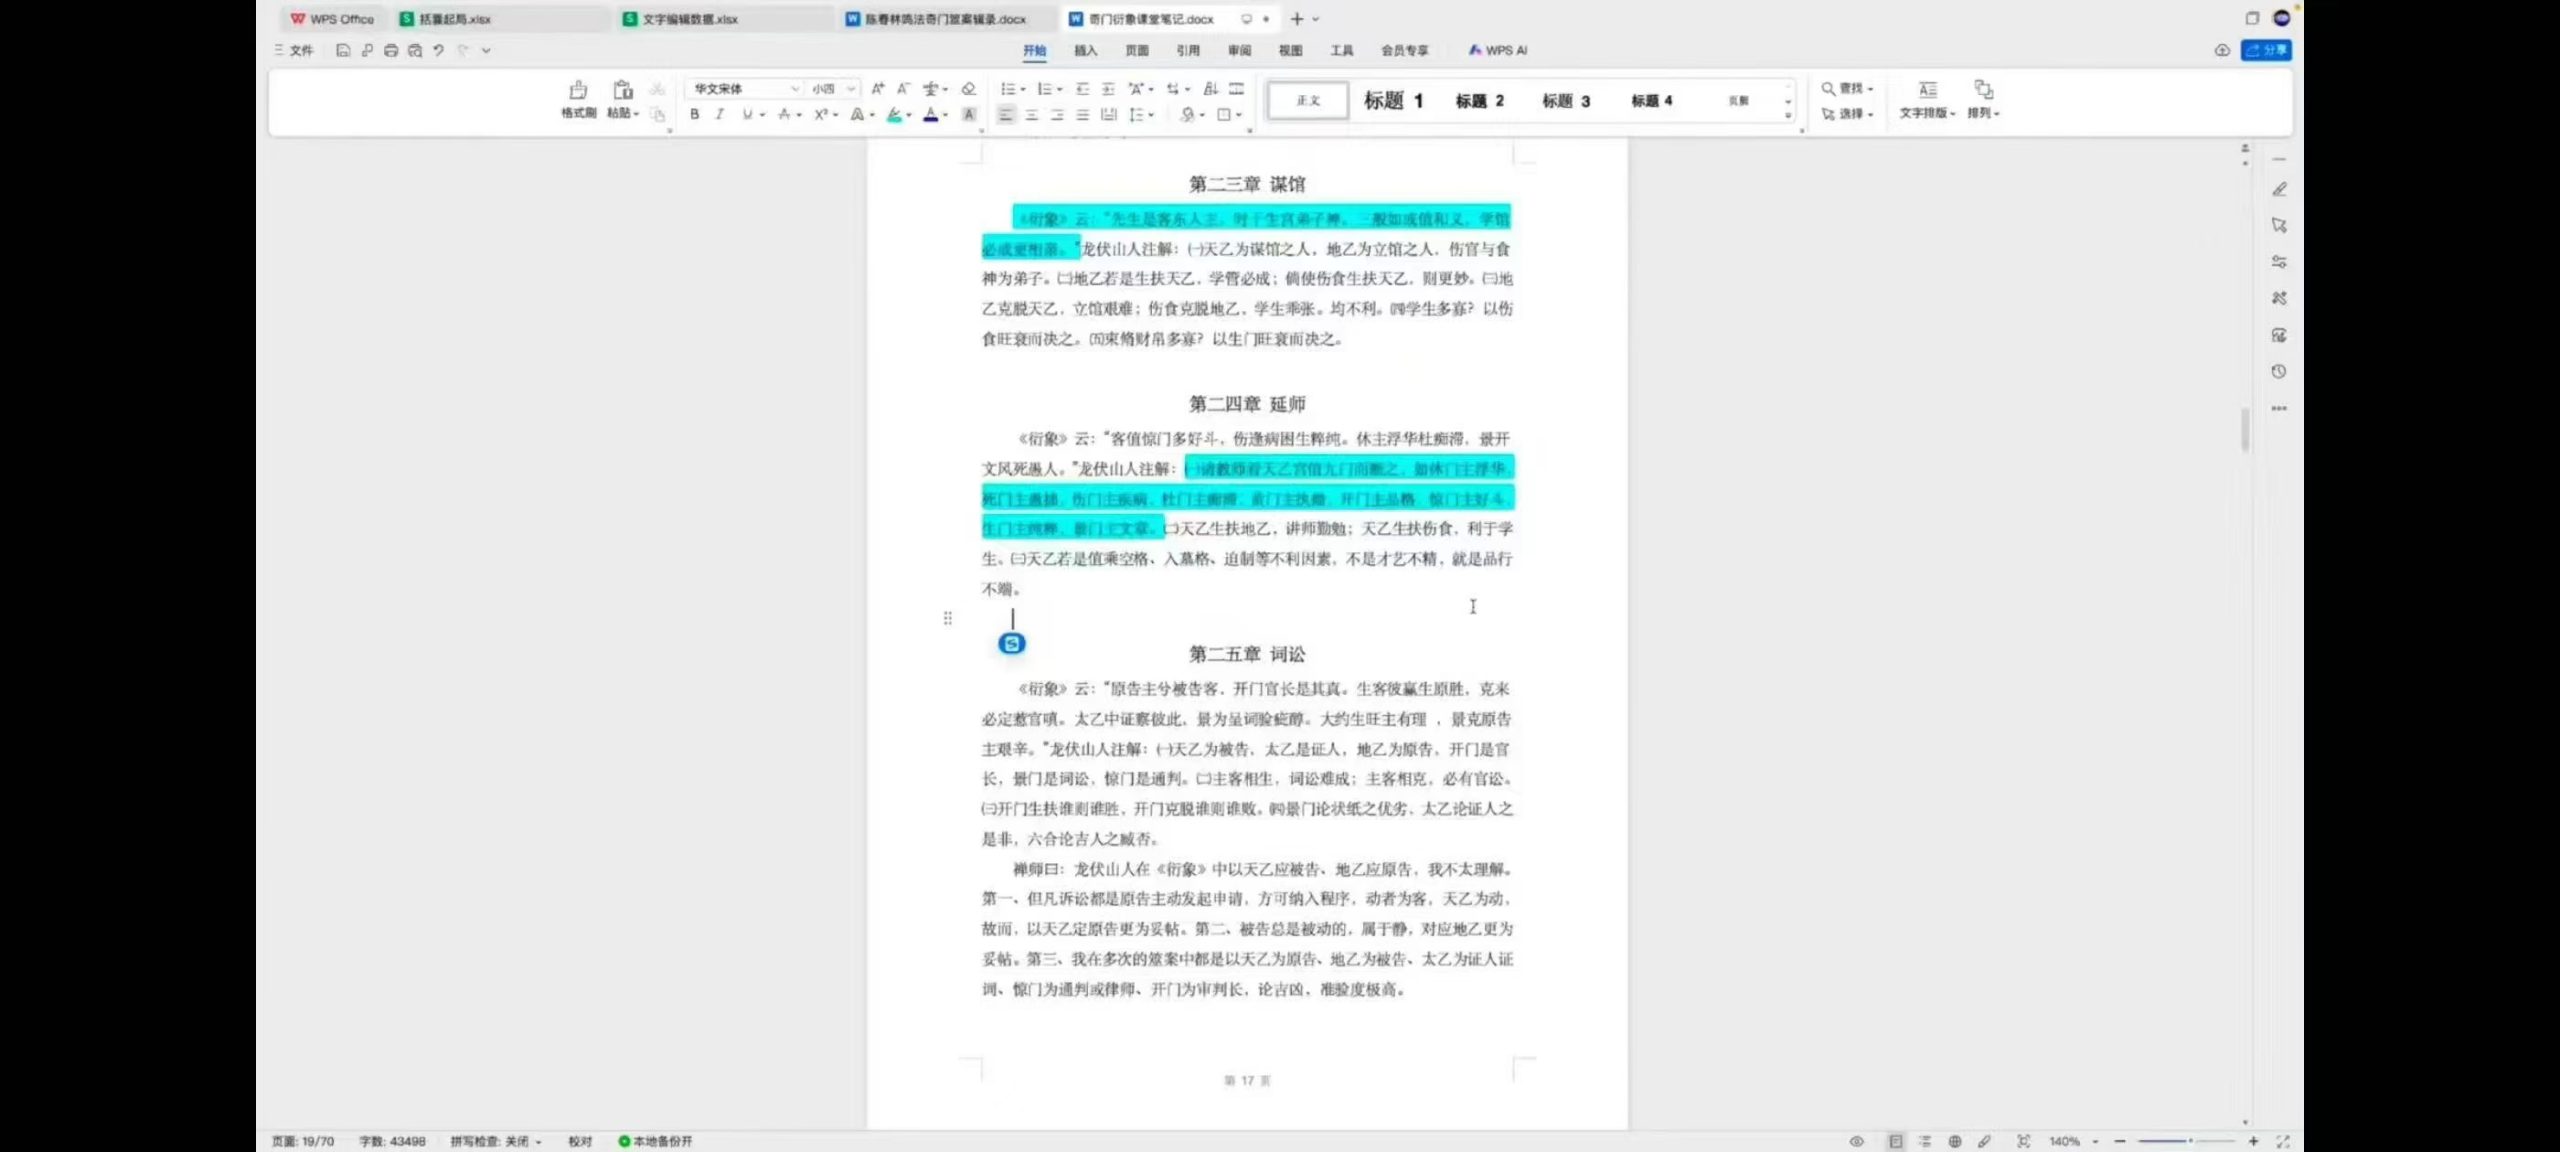Click the zoom slider in status bar
The width and height of the screenshot is (2560, 1152).
2186,1141
